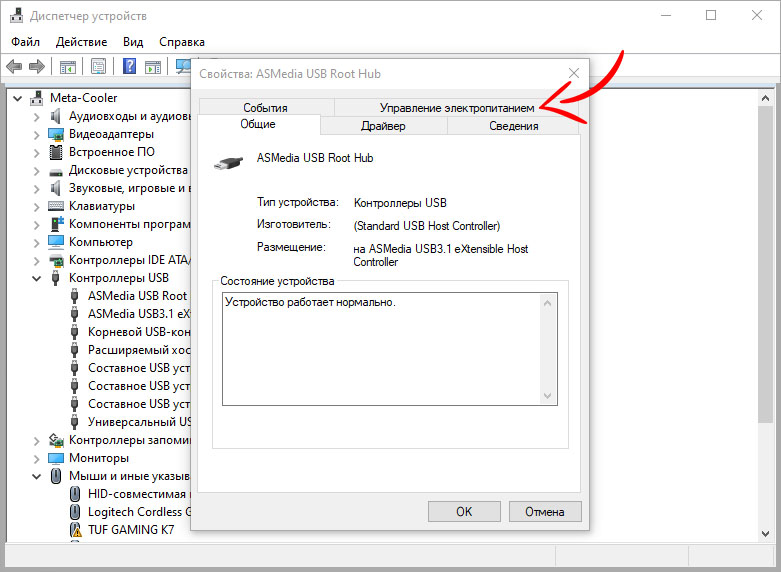
Task: Open the Справка menu
Action: (182, 42)
